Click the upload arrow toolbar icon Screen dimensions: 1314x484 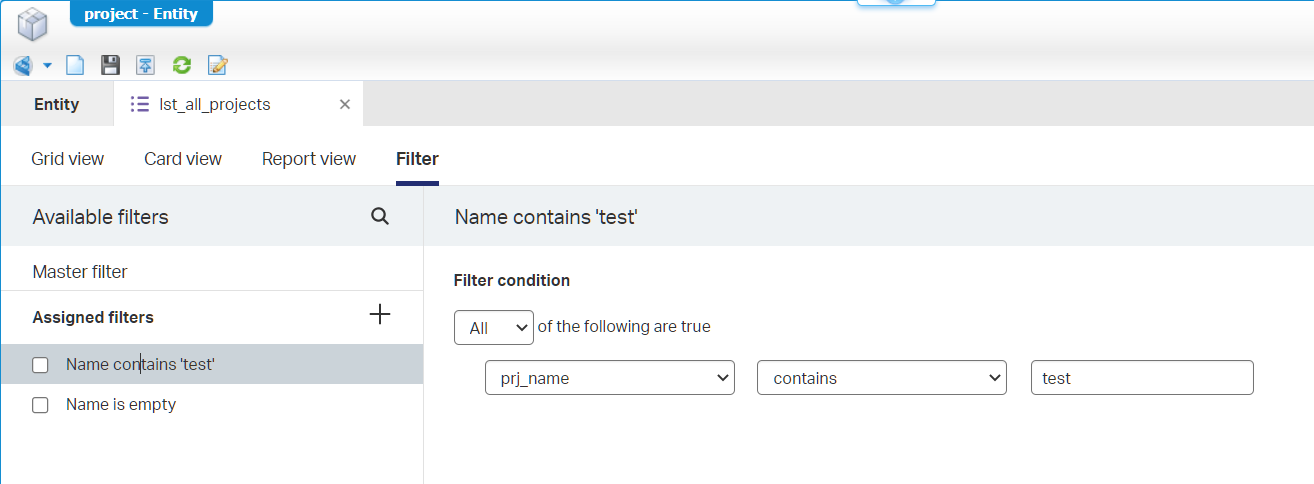146,66
